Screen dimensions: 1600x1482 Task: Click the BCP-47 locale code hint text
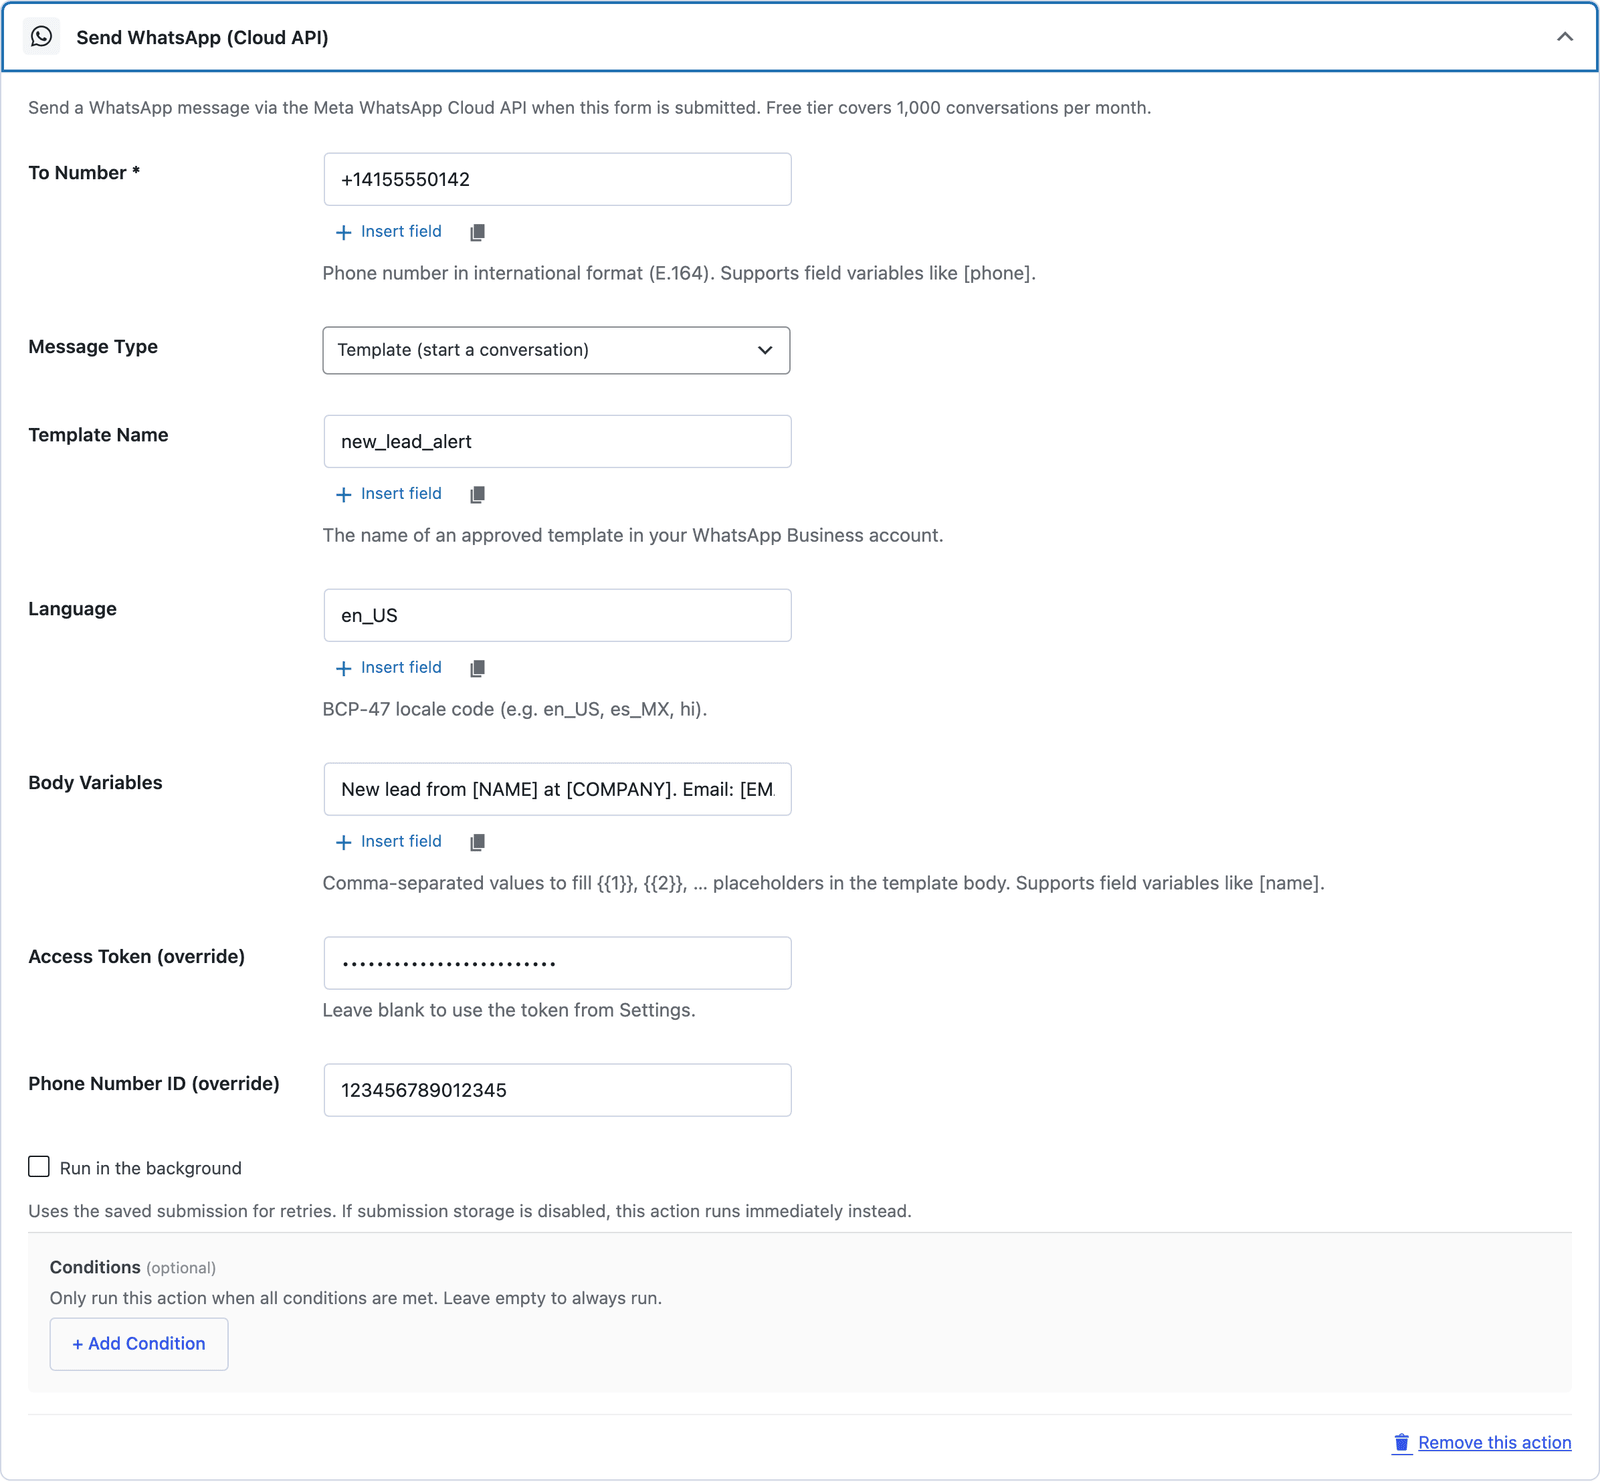515,709
